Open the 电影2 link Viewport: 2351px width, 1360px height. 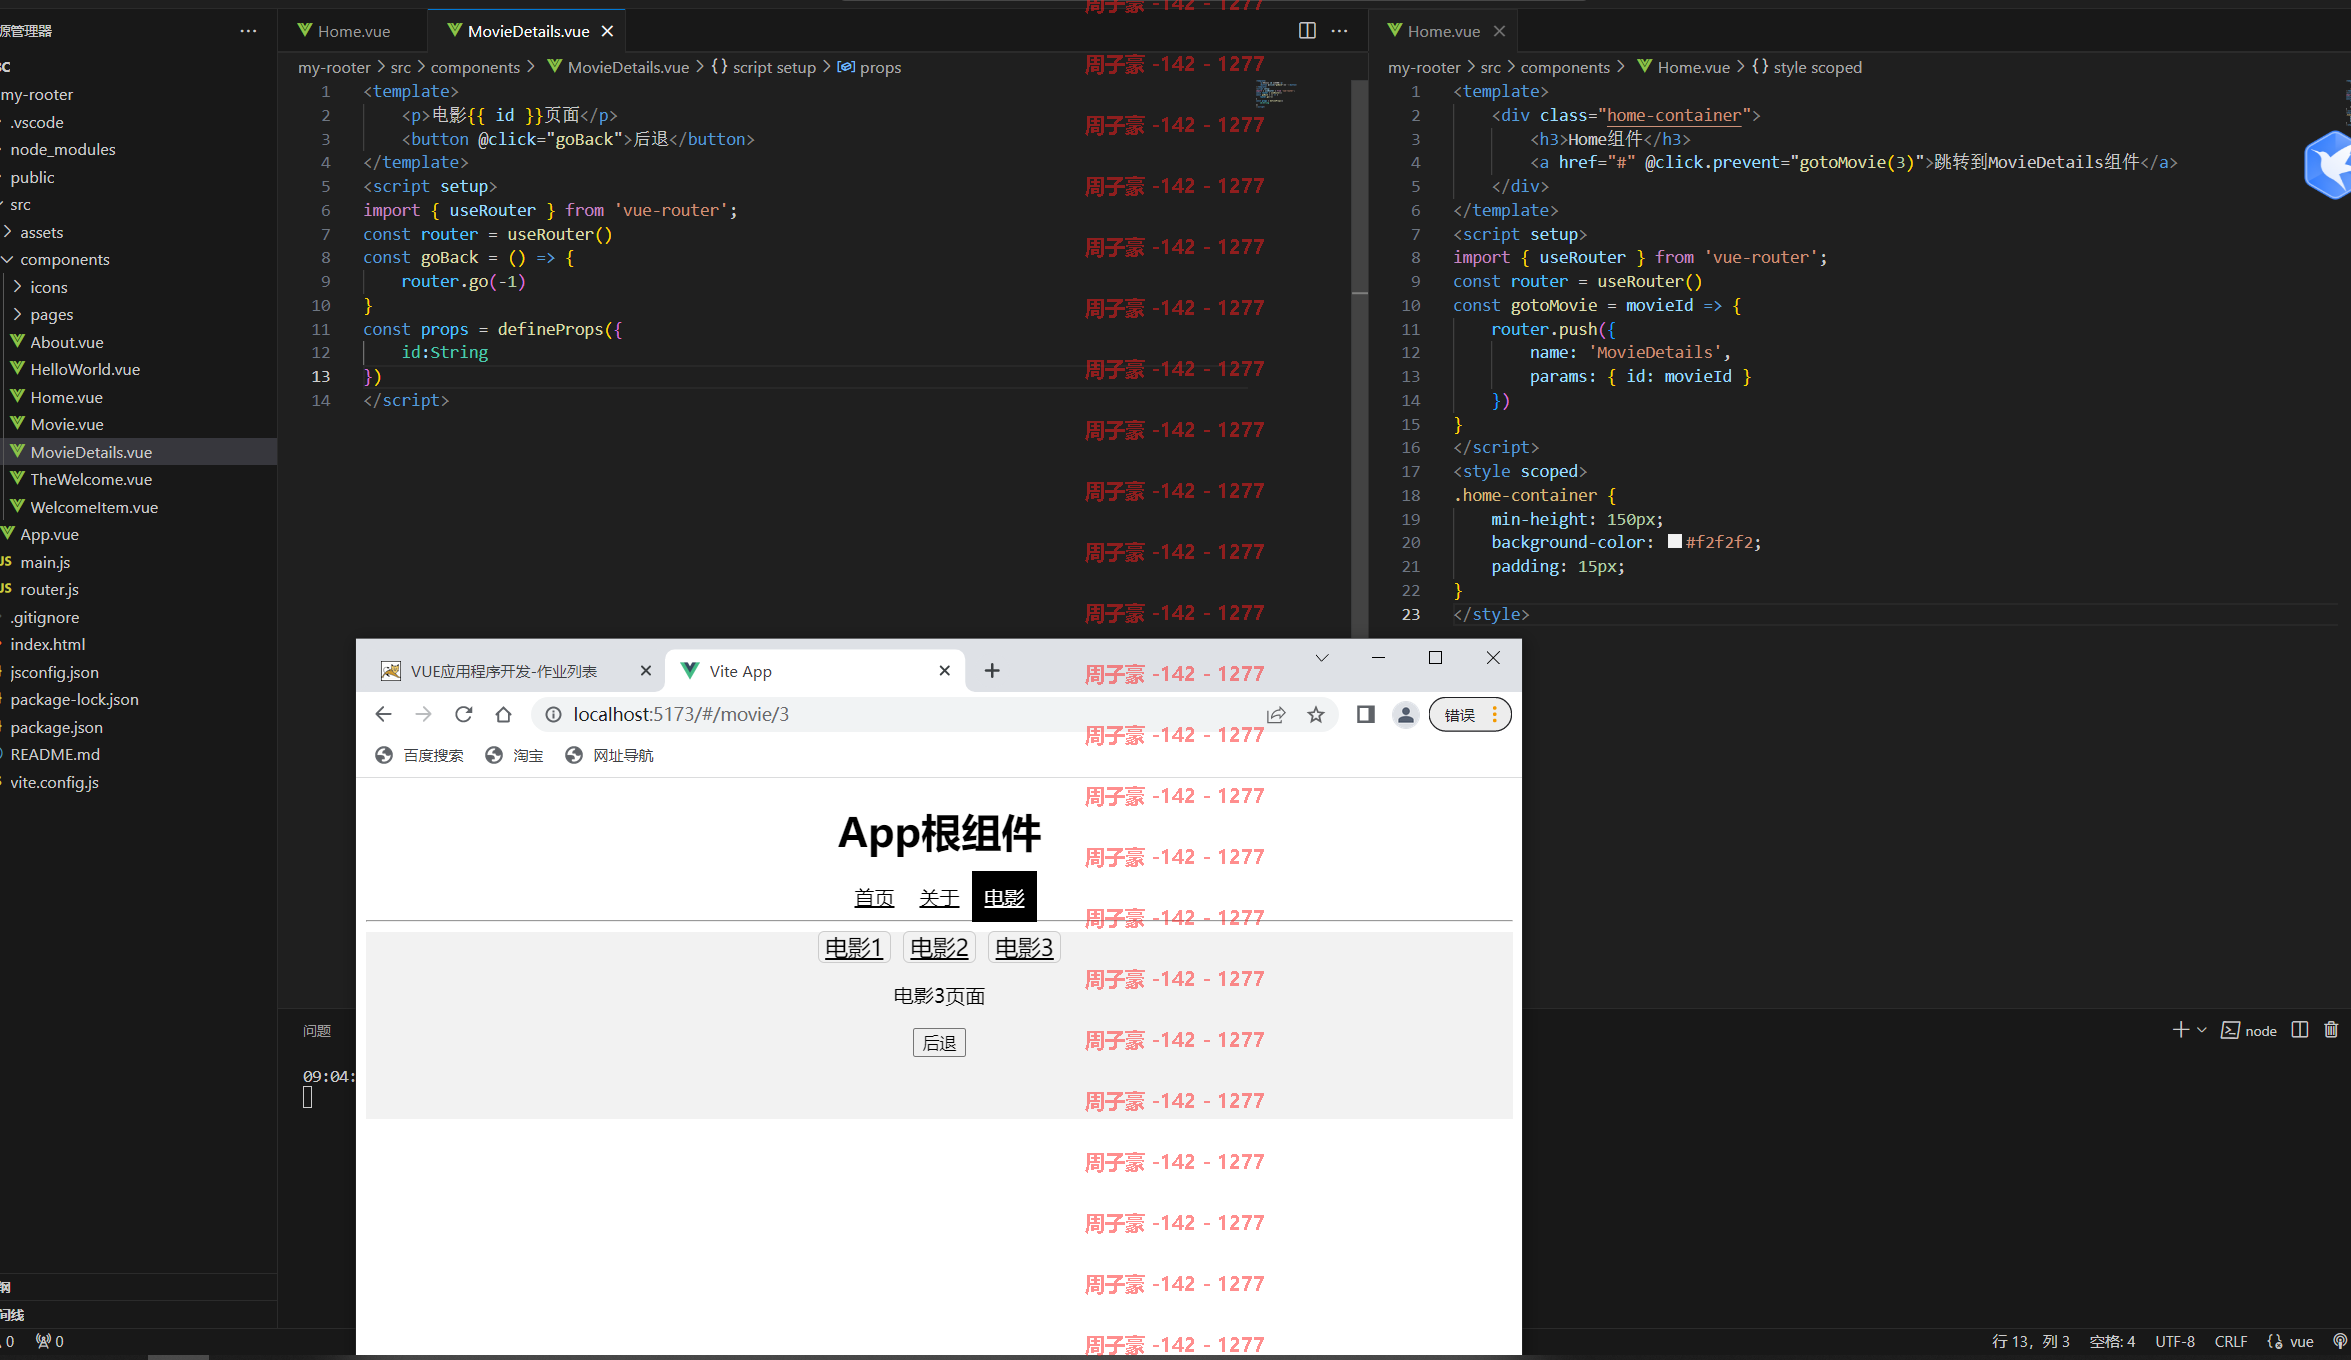[x=939, y=947]
